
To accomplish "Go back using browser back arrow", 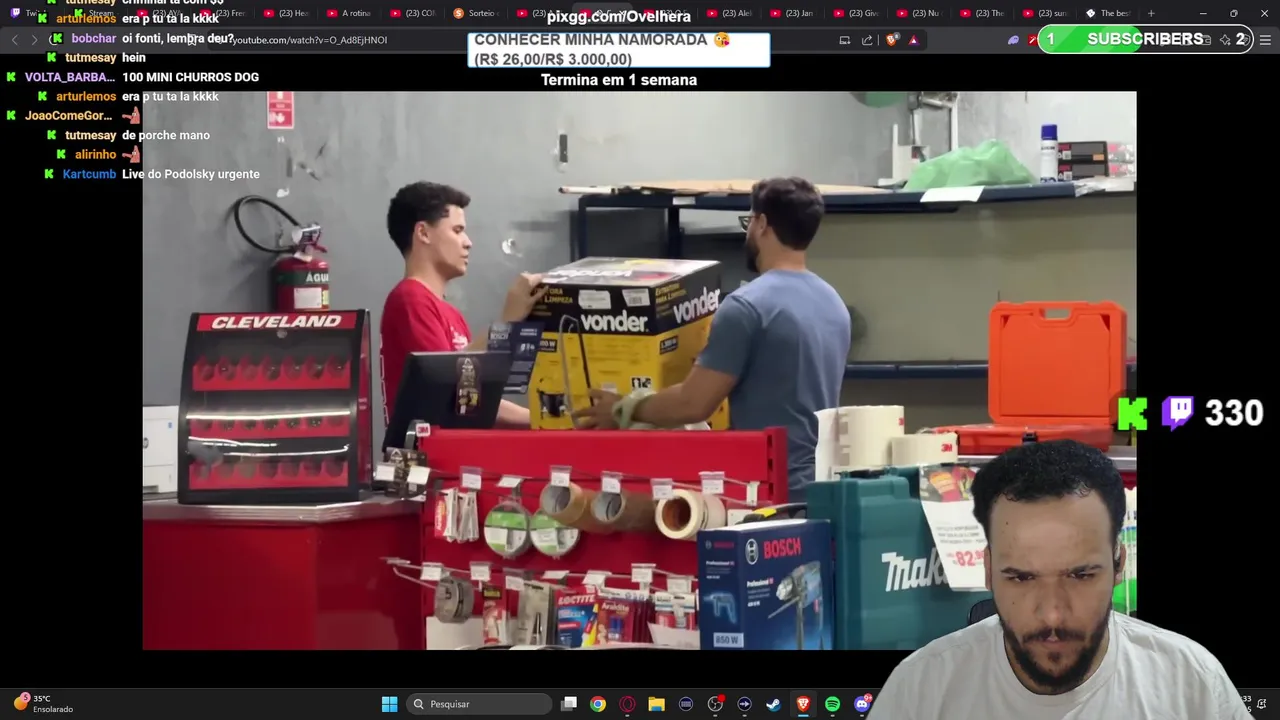I will point(14,40).
